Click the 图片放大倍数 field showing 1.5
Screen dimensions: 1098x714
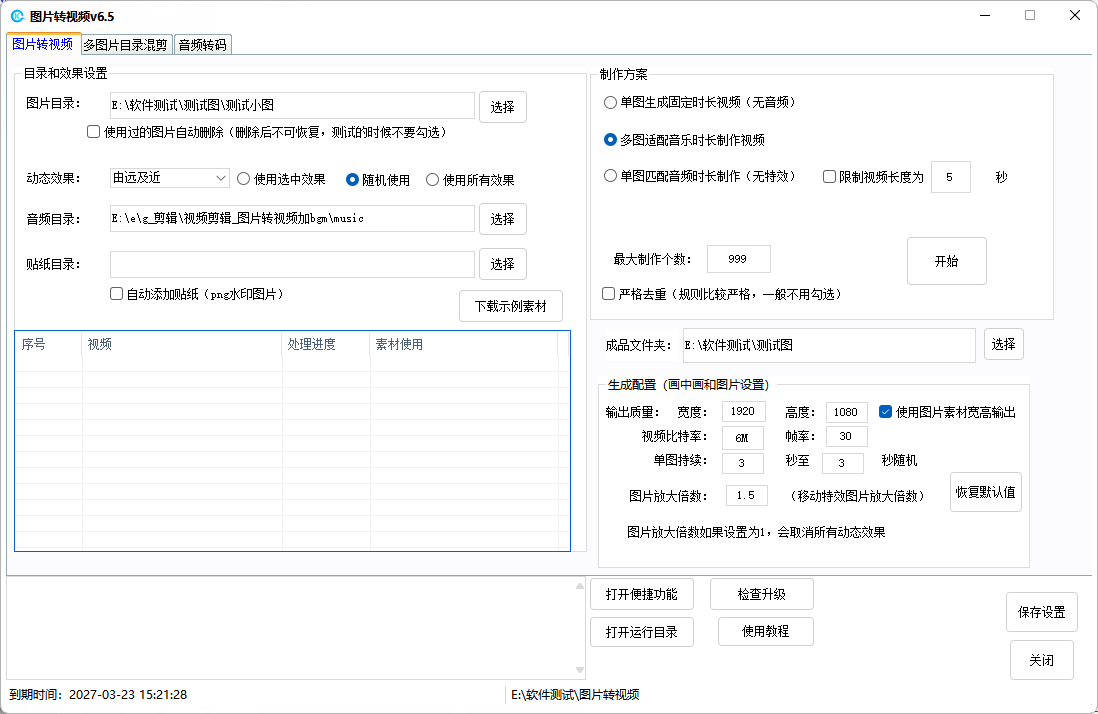pyautogui.click(x=746, y=495)
